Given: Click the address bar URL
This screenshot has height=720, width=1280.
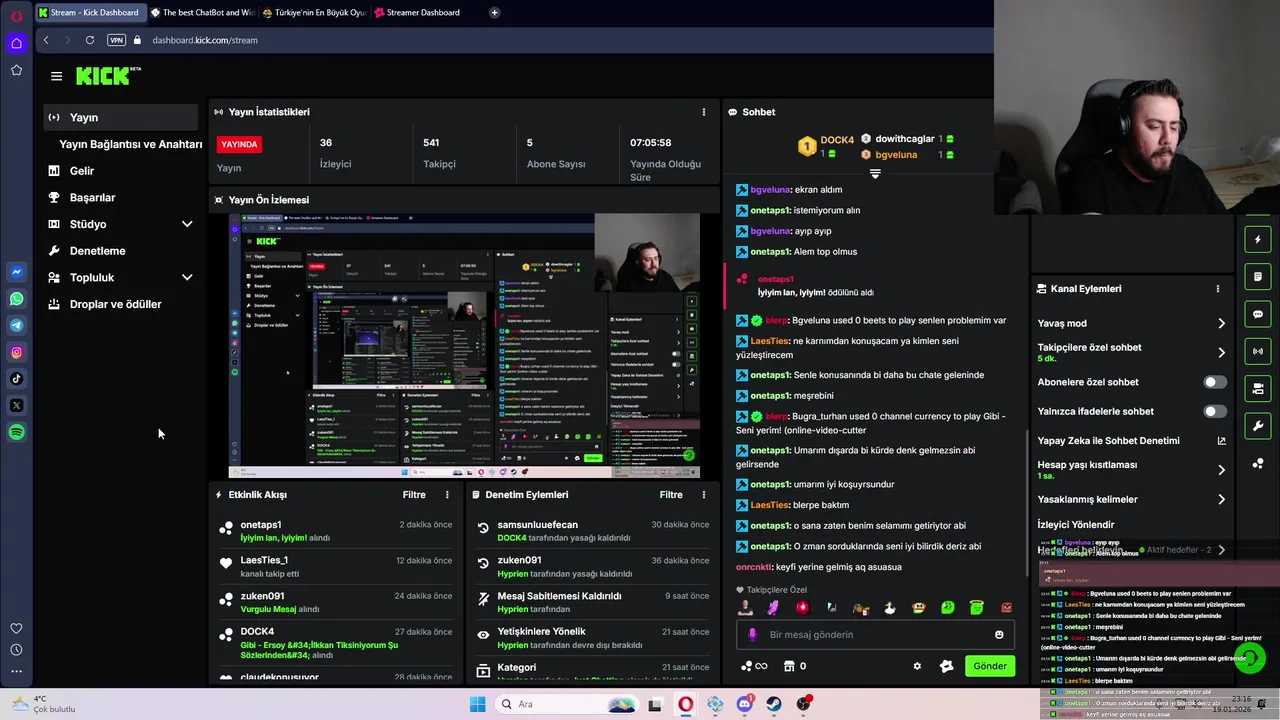Looking at the screenshot, I should [x=205, y=40].
